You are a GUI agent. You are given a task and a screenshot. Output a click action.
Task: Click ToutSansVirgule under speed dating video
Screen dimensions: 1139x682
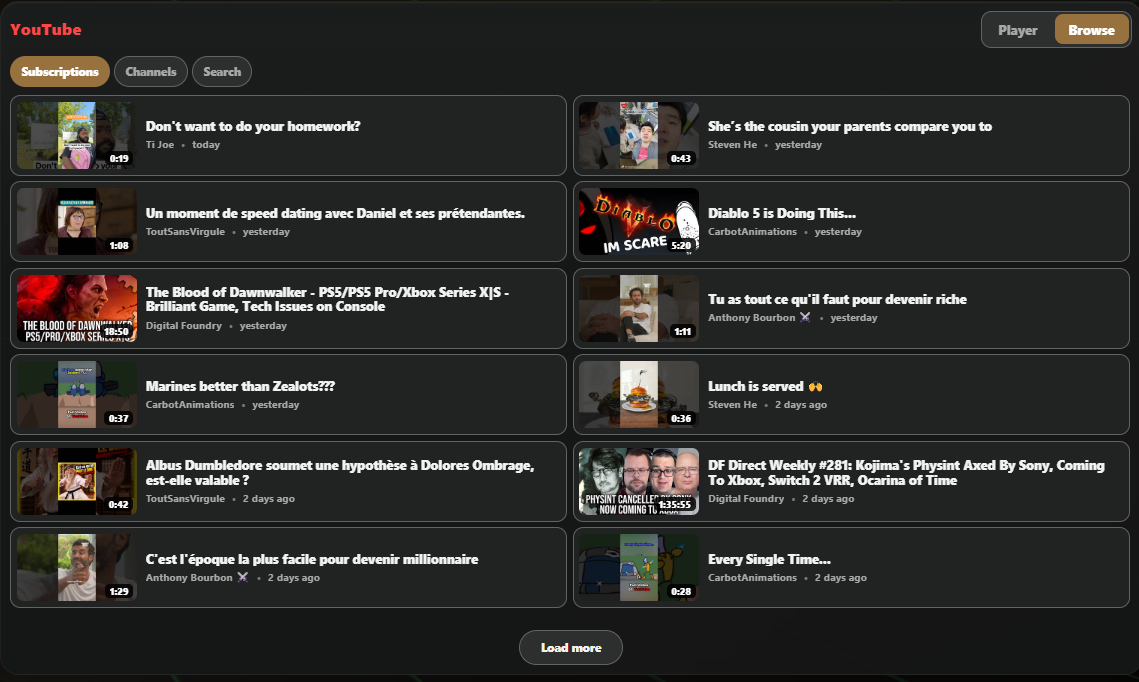pyautogui.click(x=185, y=232)
